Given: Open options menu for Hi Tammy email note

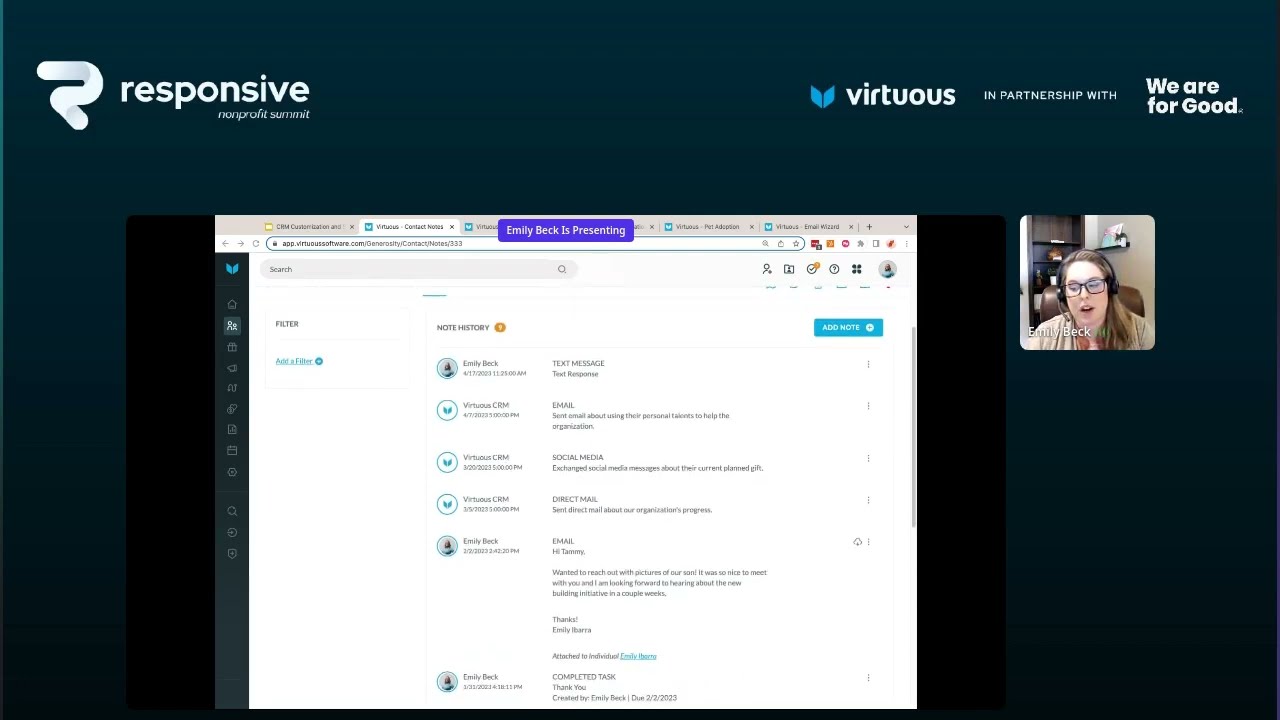Looking at the screenshot, I should click(868, 542).
